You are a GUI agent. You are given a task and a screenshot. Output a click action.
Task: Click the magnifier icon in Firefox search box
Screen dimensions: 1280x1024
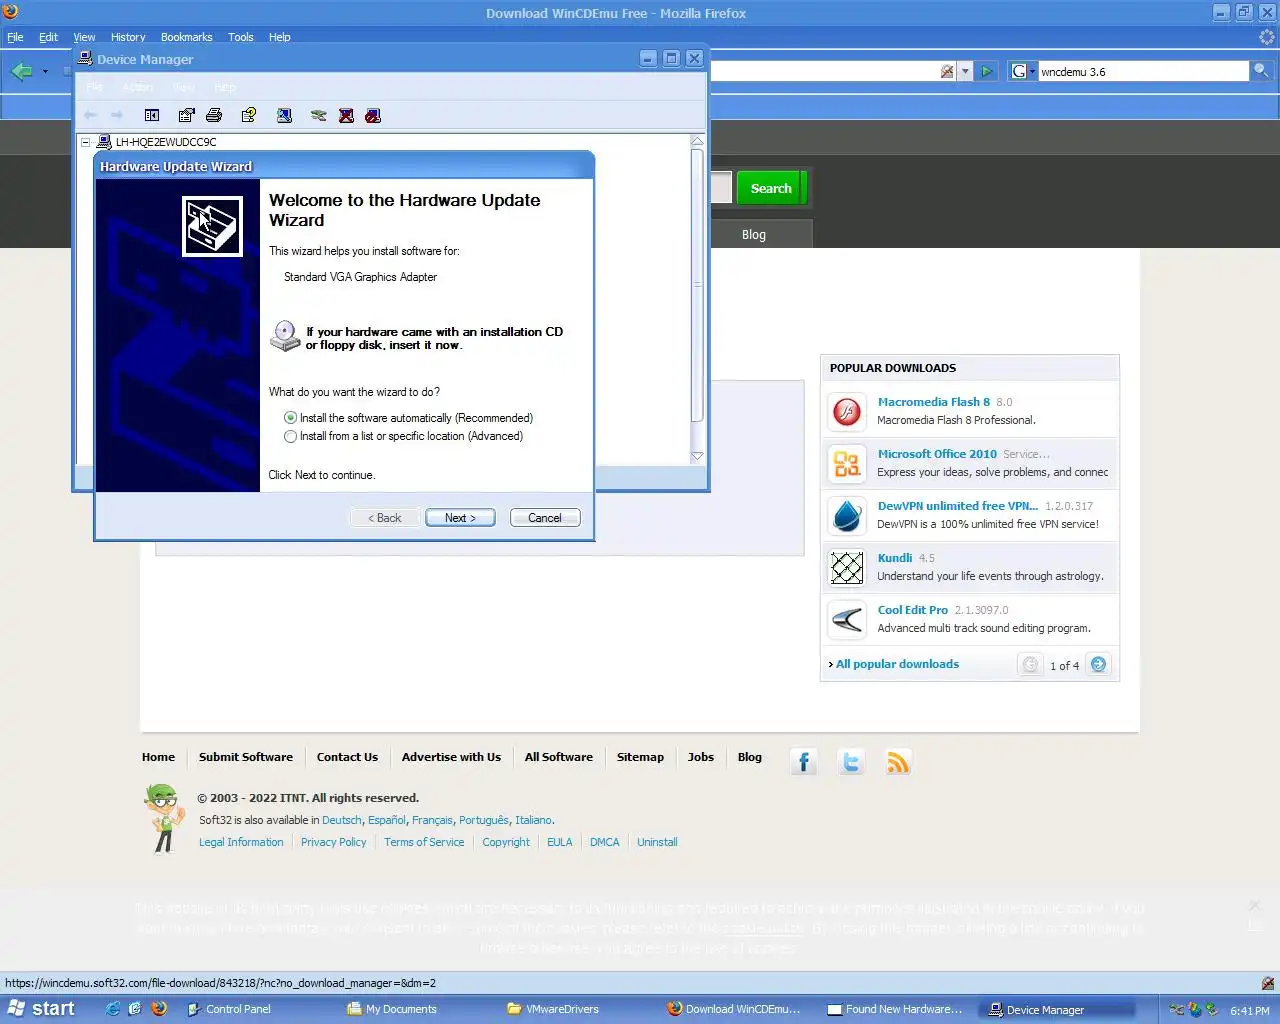click(x=1261, y=71)
